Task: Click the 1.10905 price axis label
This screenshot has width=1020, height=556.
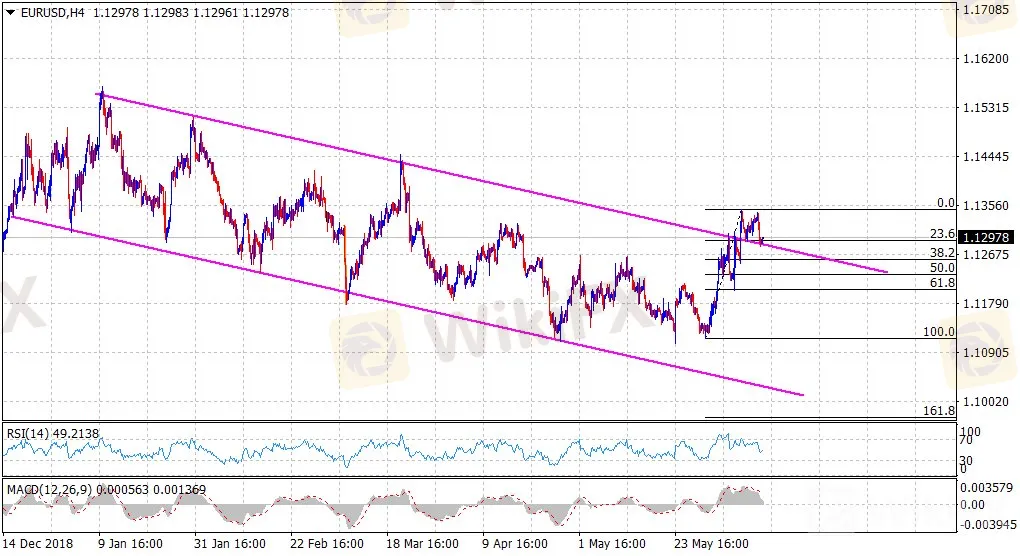Action: pos(986,352)
